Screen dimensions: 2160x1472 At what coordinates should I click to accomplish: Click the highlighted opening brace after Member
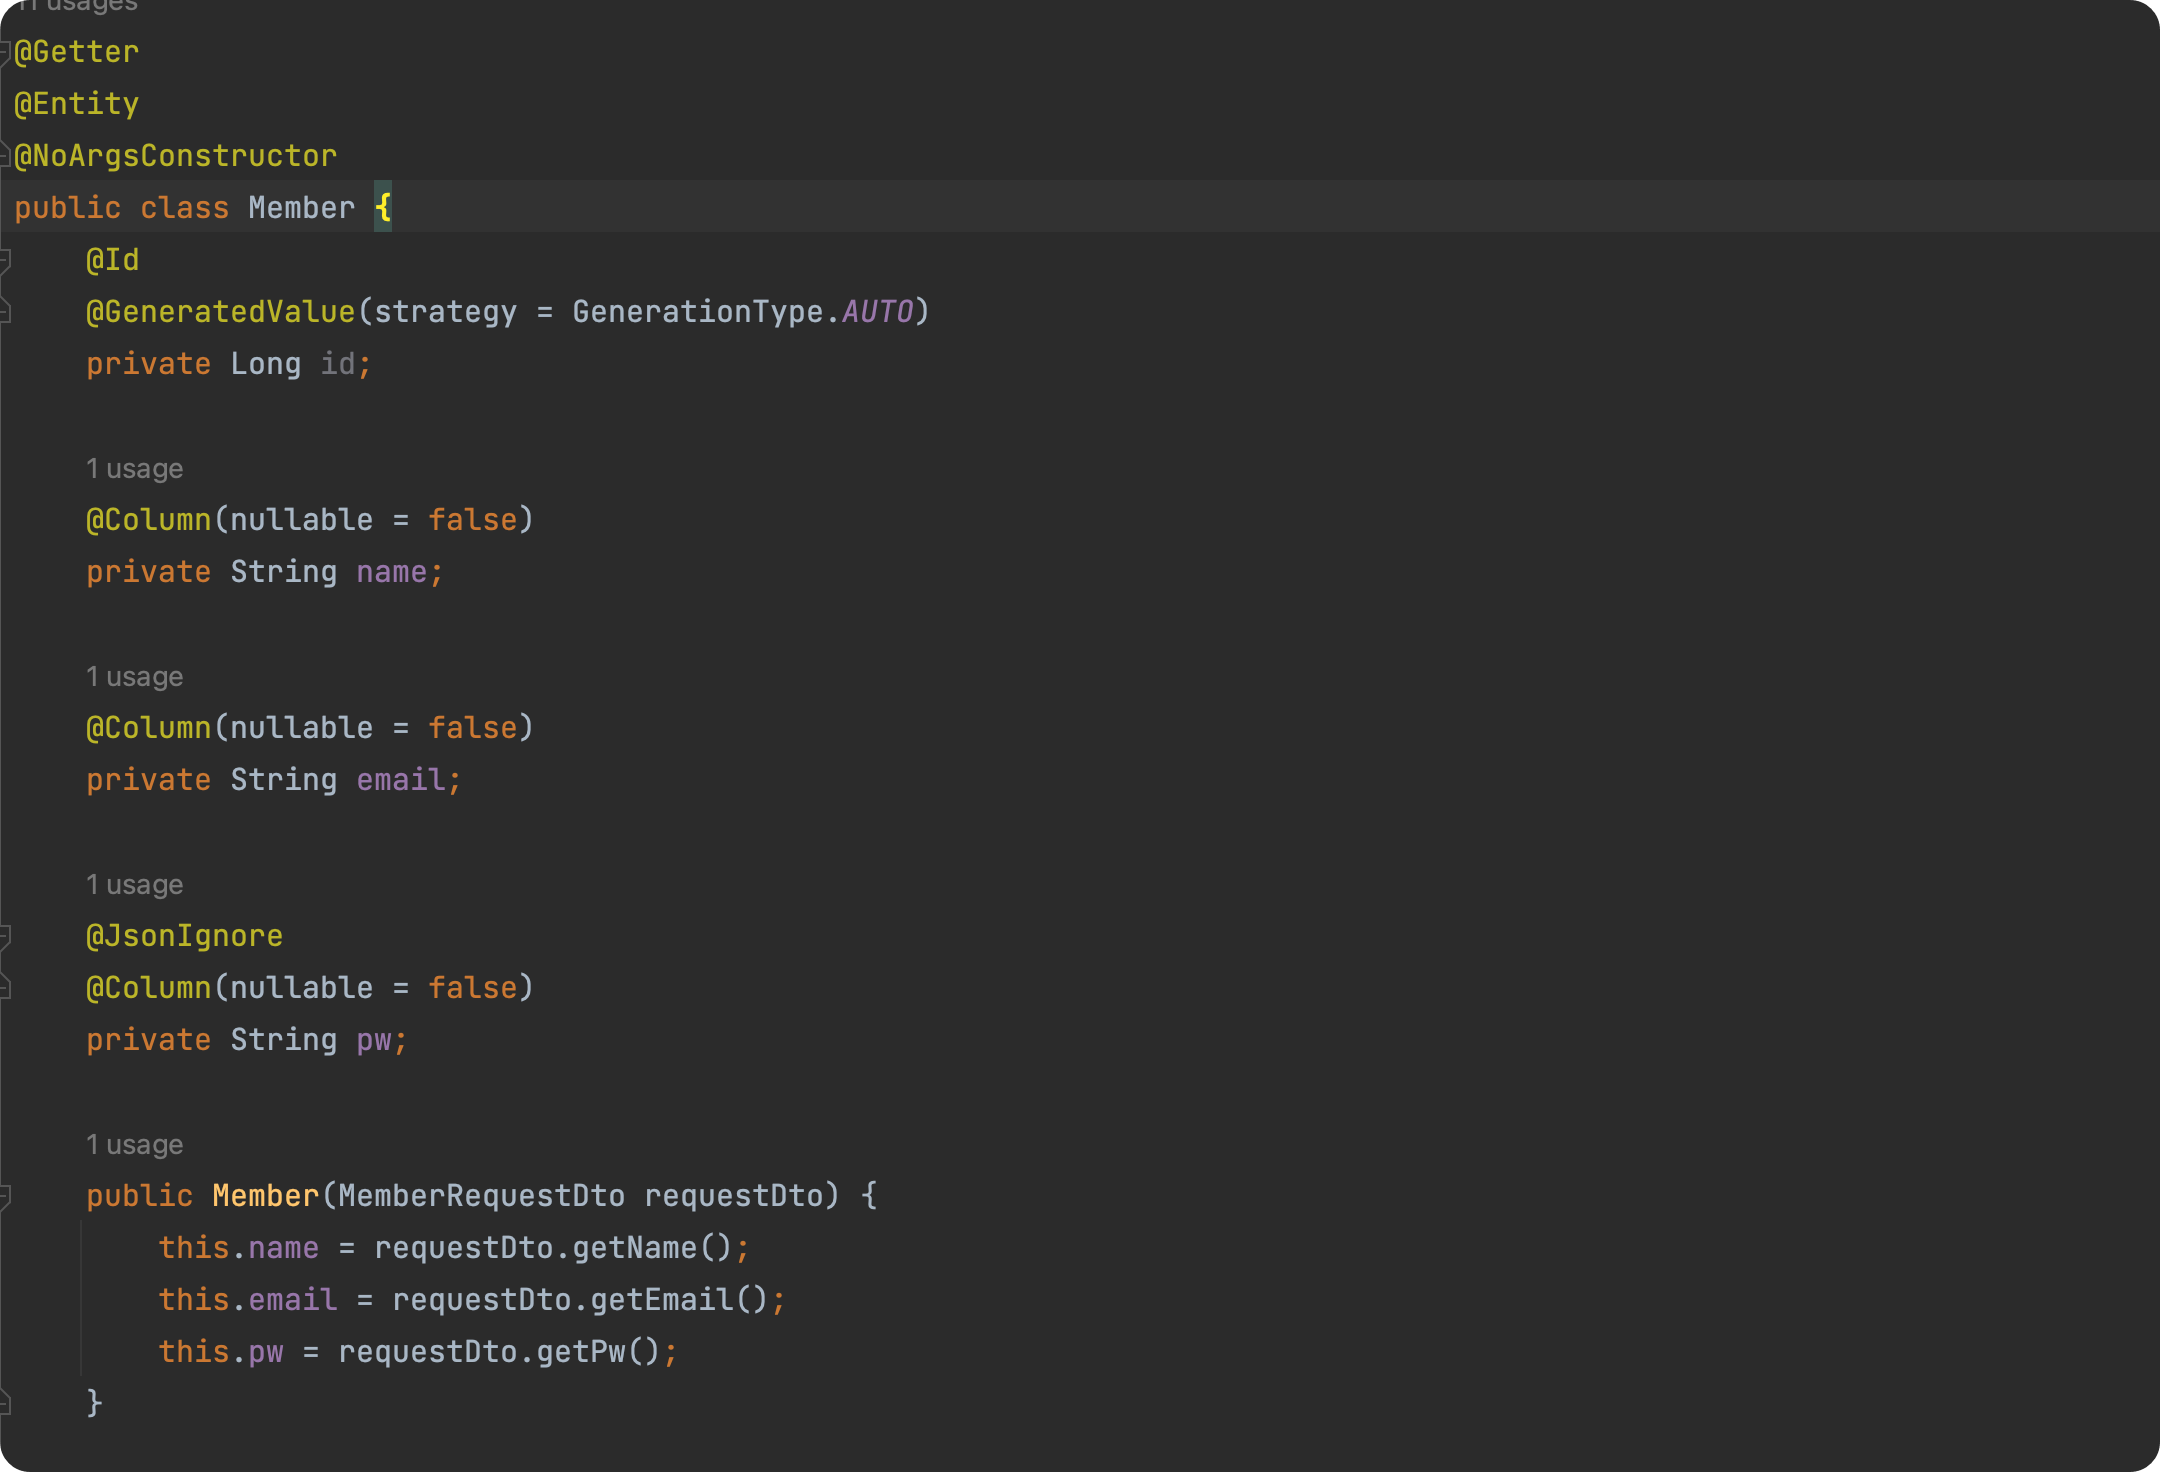click(x=383, y=208)
